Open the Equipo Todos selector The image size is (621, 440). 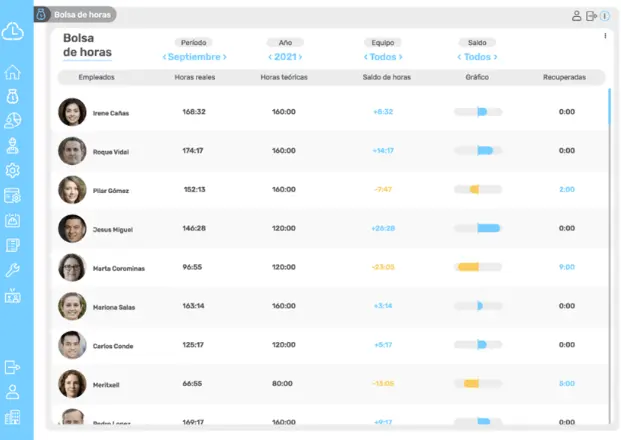(383, 57)
